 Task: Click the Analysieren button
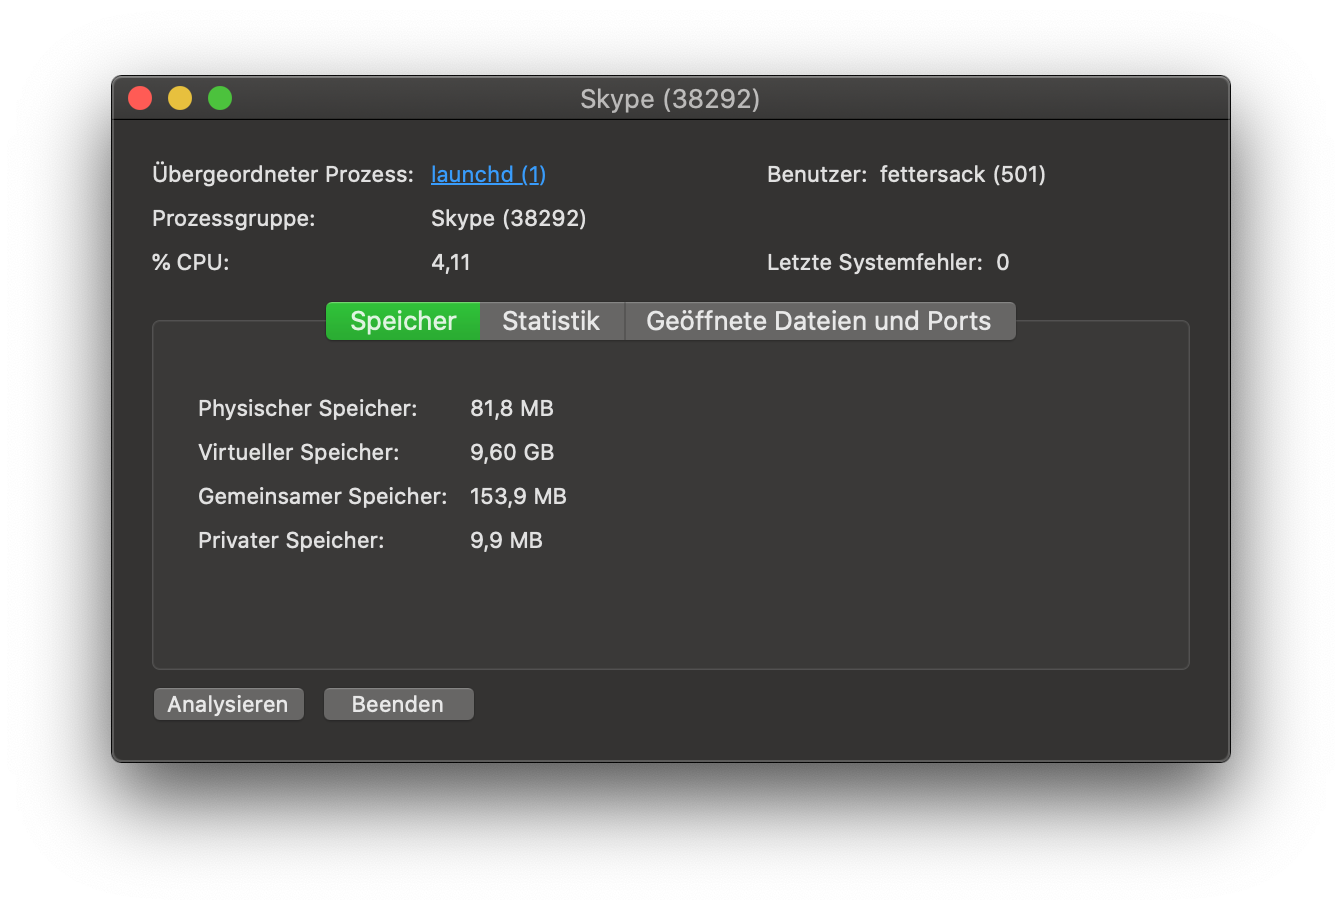pyautogui.click(x=228, y=704)
